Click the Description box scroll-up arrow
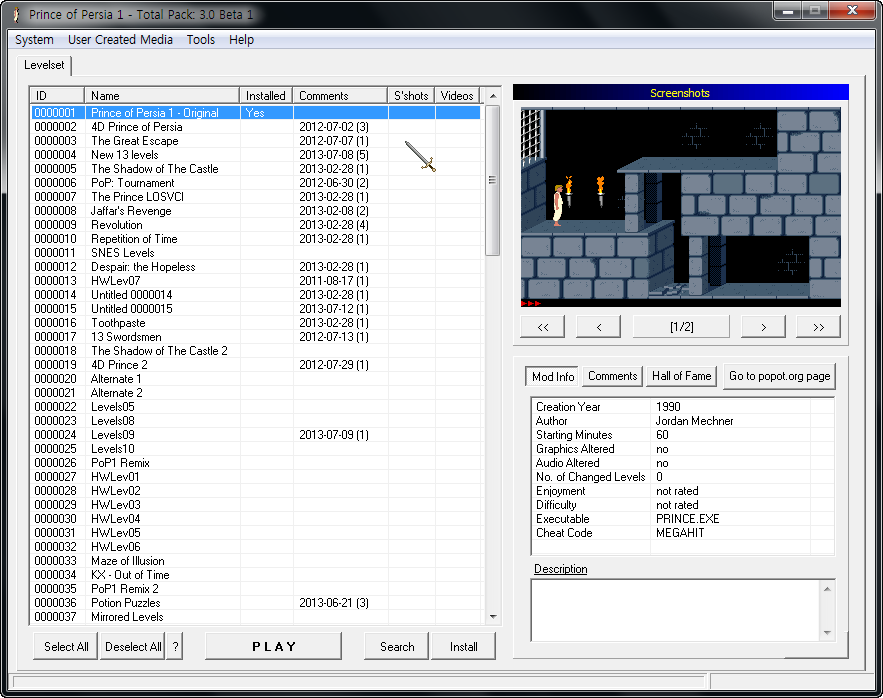 [x=827, y=589]
